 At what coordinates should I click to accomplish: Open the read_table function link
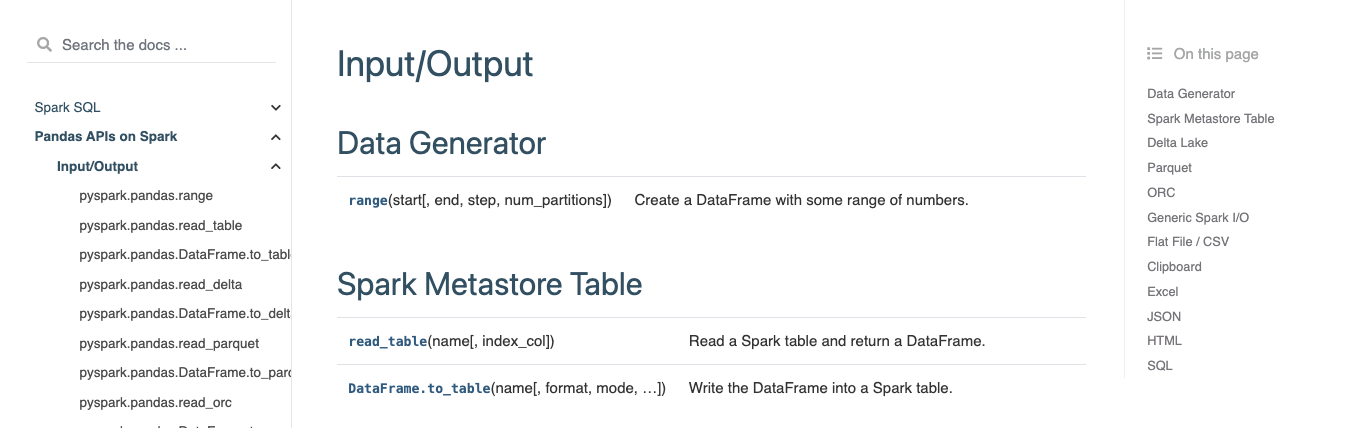388,341
